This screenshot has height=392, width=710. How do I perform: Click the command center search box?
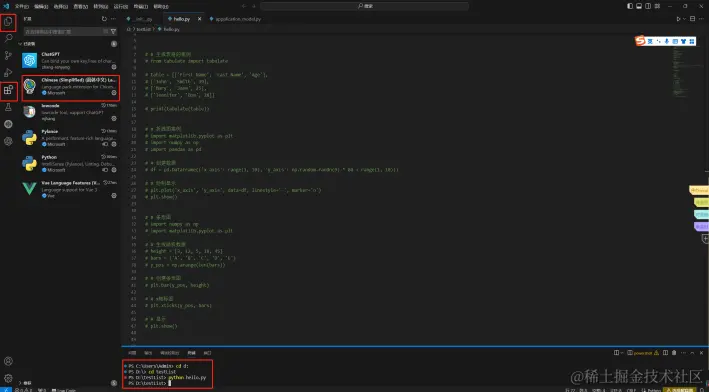[x=365, y=6]
